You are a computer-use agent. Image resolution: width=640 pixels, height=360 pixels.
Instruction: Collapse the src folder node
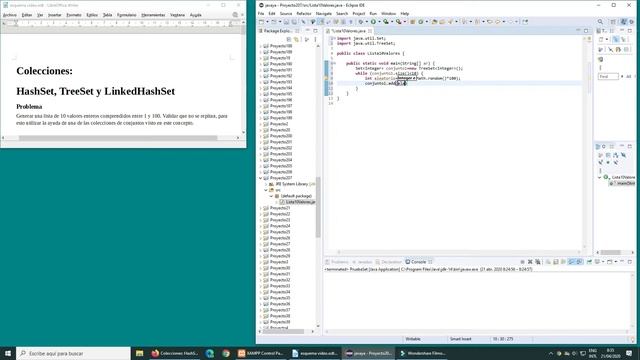[266, 190]
